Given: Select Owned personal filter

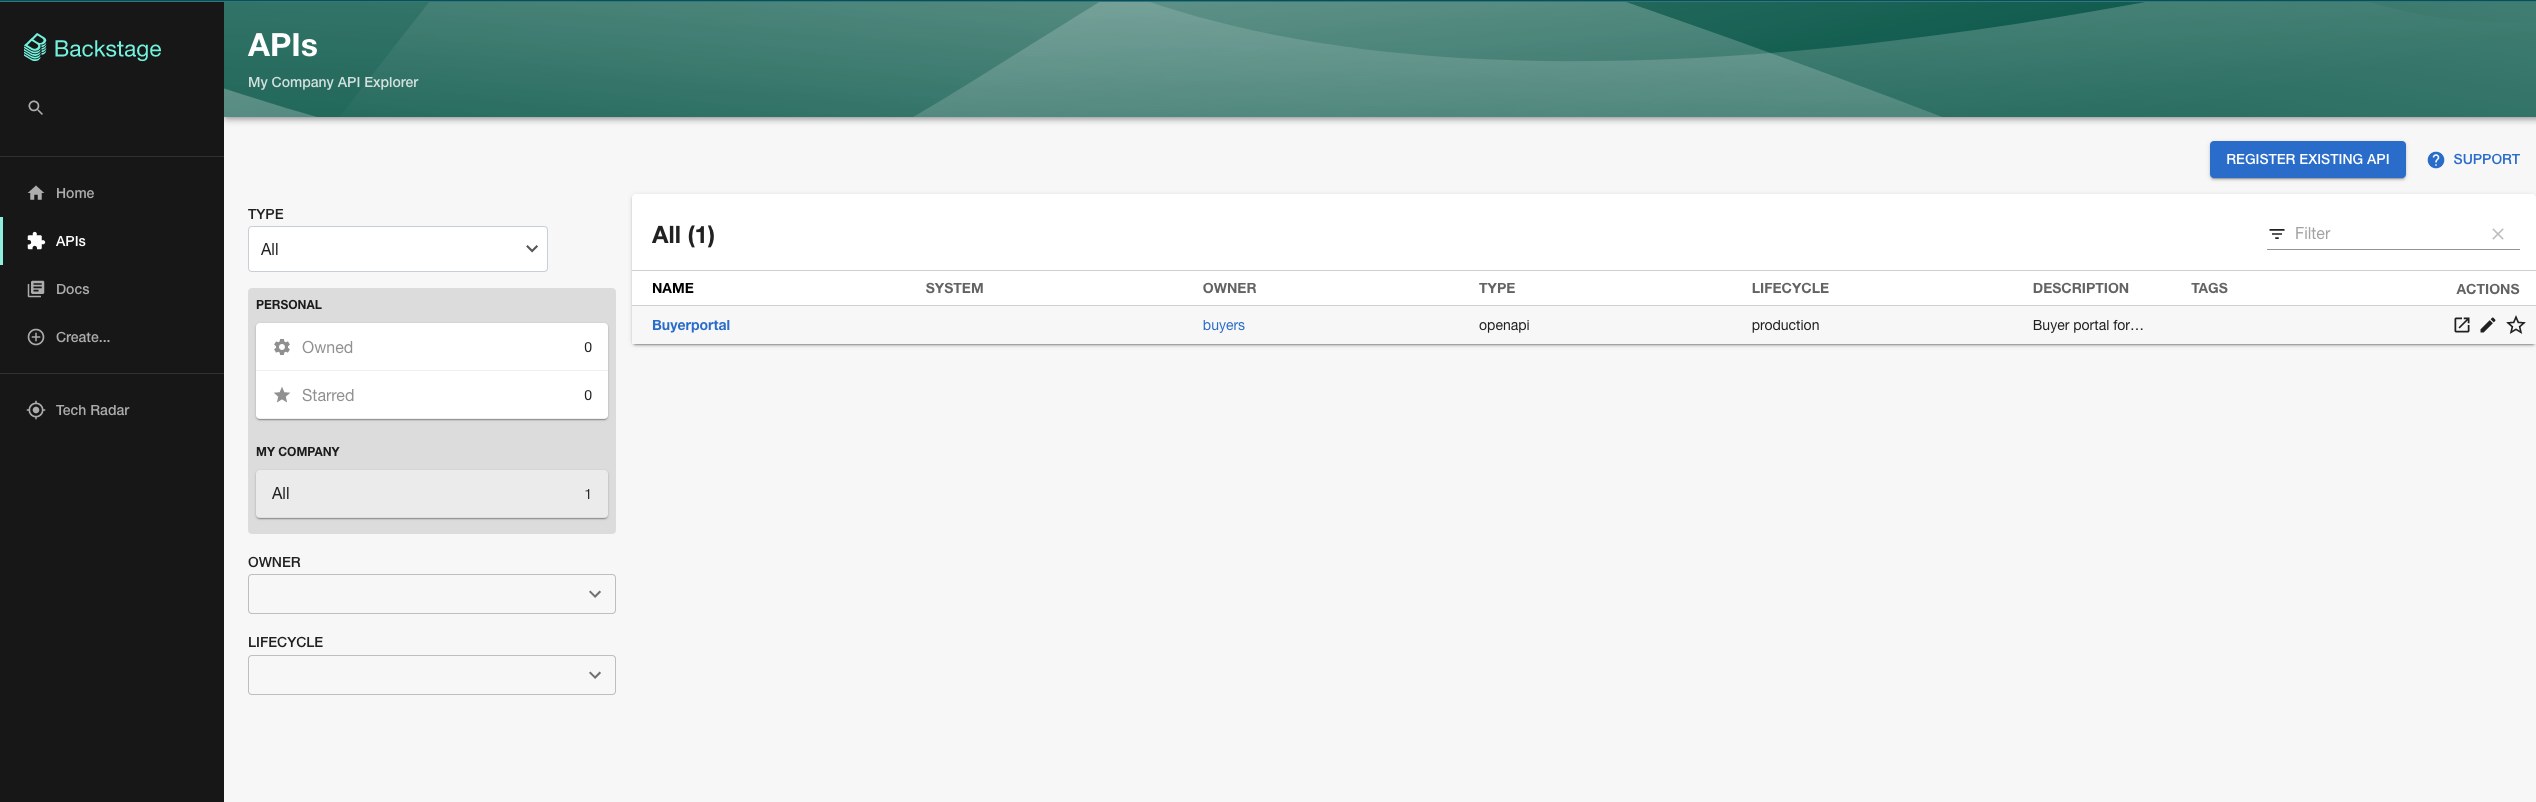Looking at the screenshot, I should pyautogui.click(x=432, y=347).
